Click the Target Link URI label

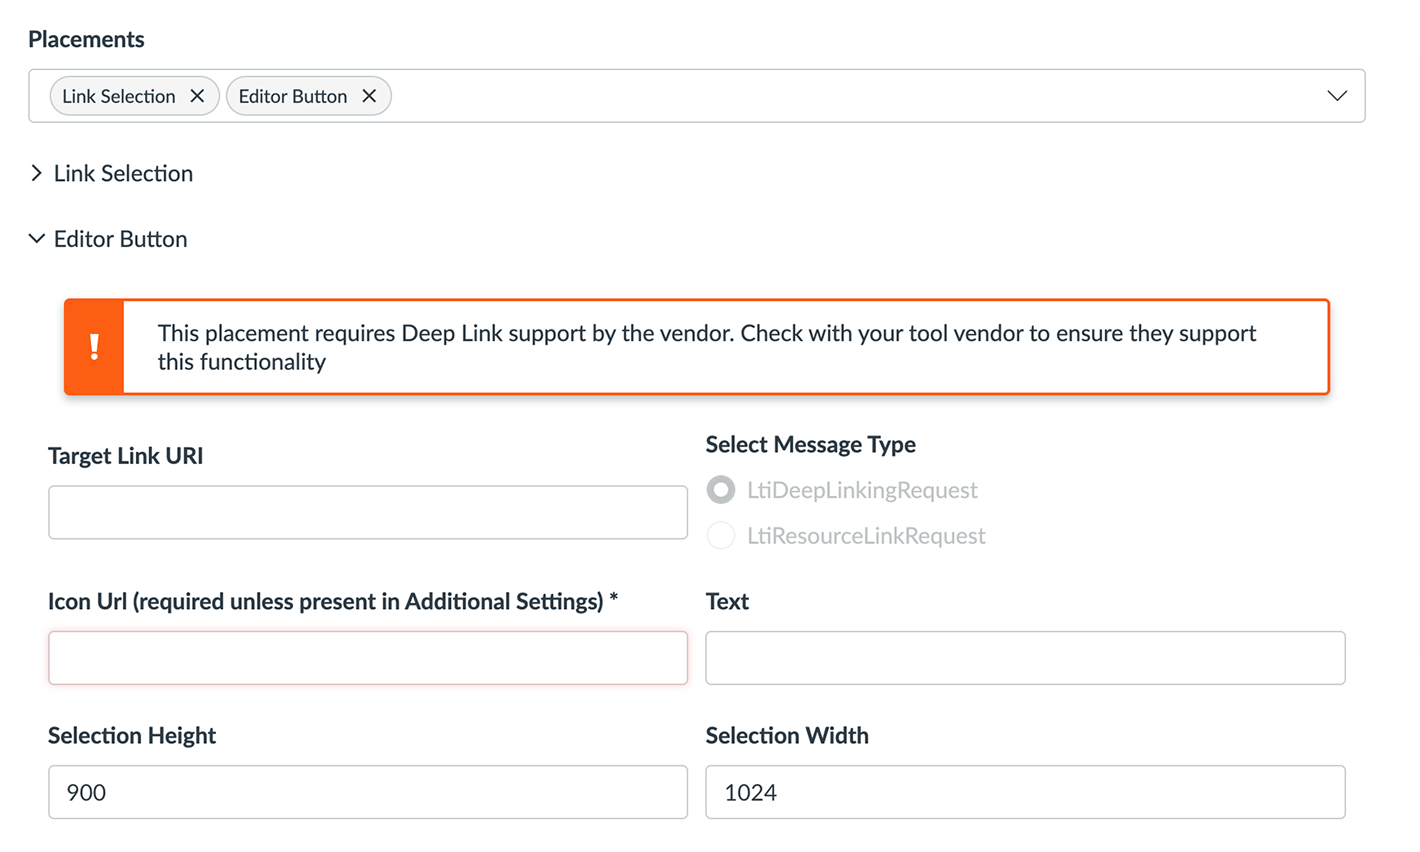[x=126, y=456]
